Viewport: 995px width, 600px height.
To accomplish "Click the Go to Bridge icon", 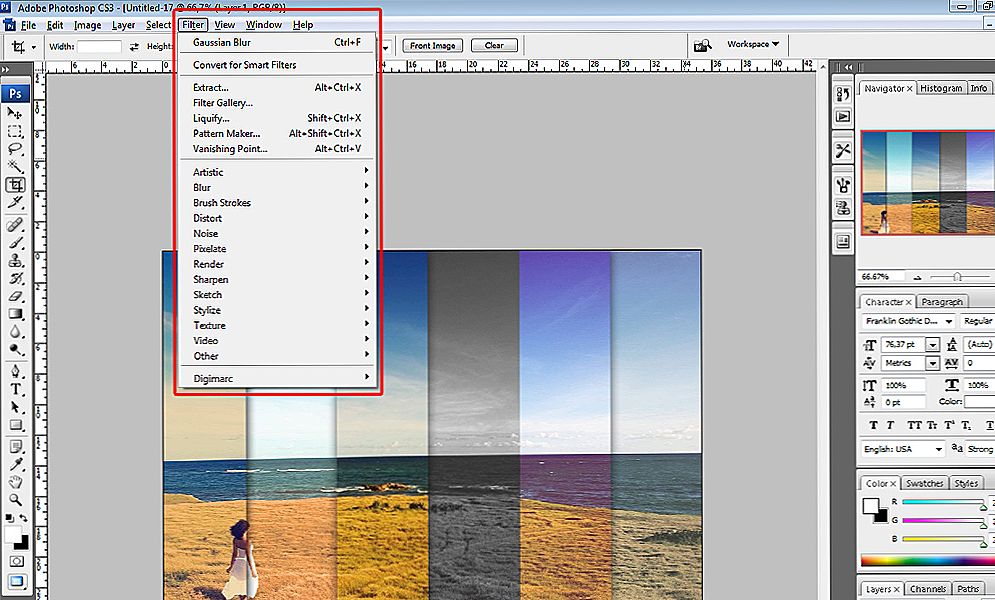I will [702, 45].
